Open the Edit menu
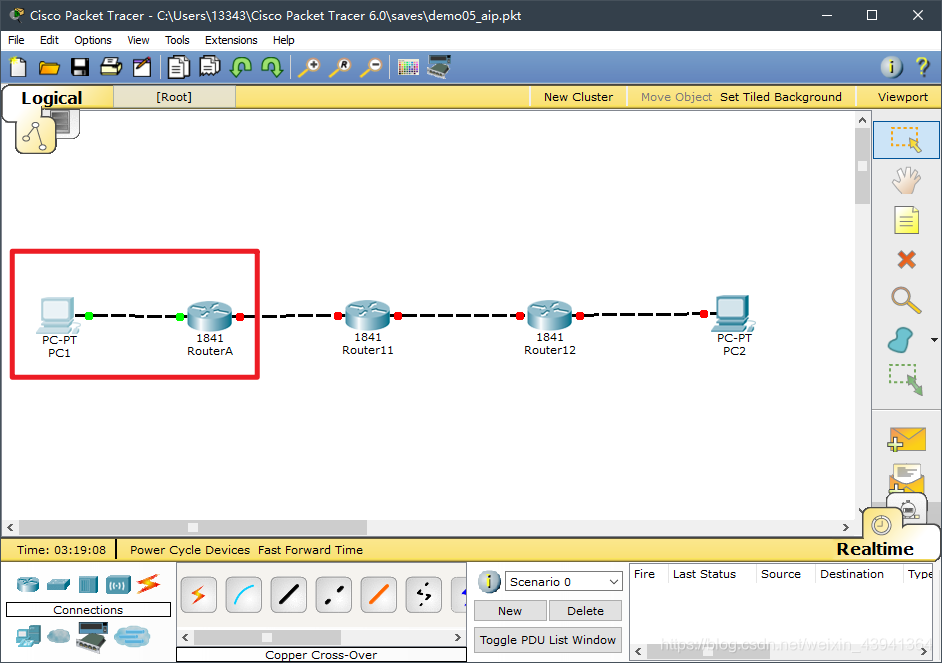The image size is (942, 663). click(49, 40)
